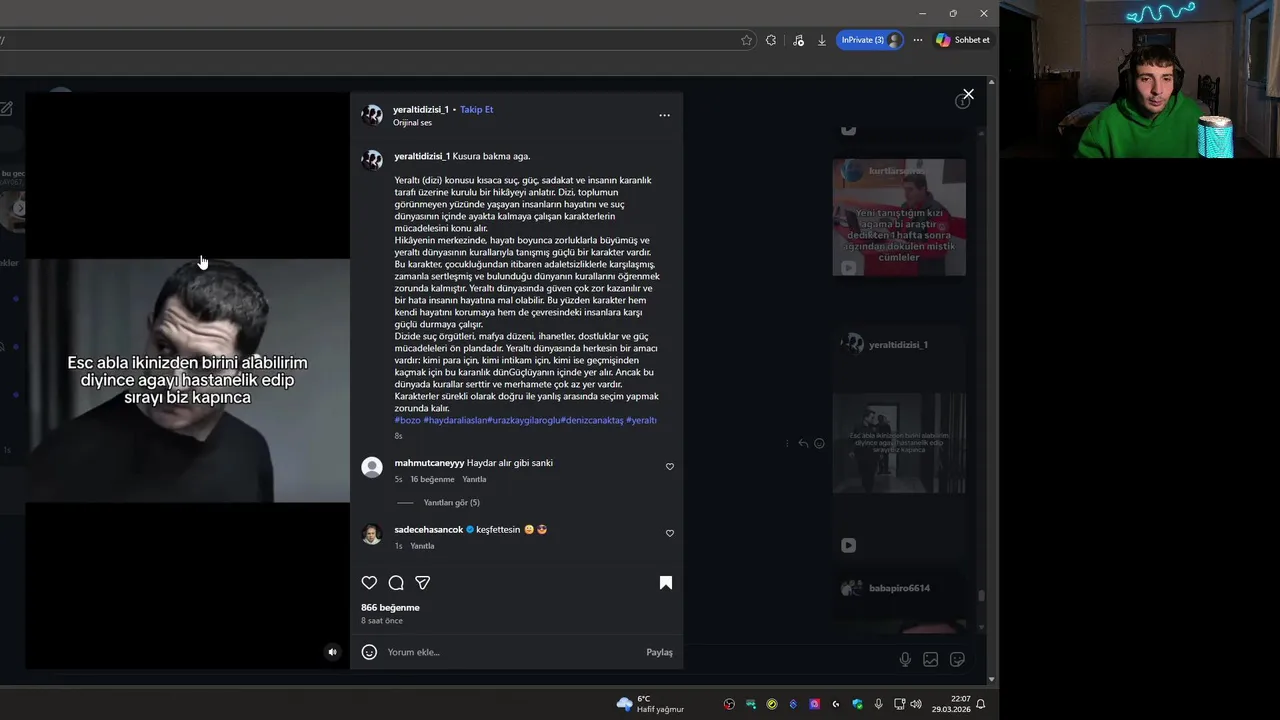Open mahmutcaneyyy commenter profile

coord(429,463)
